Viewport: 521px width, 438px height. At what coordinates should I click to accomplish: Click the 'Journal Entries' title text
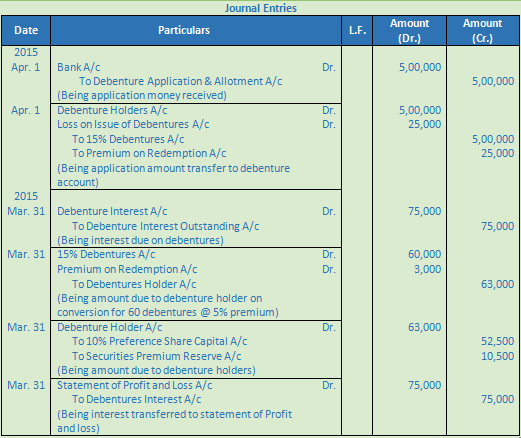(260, 8)
